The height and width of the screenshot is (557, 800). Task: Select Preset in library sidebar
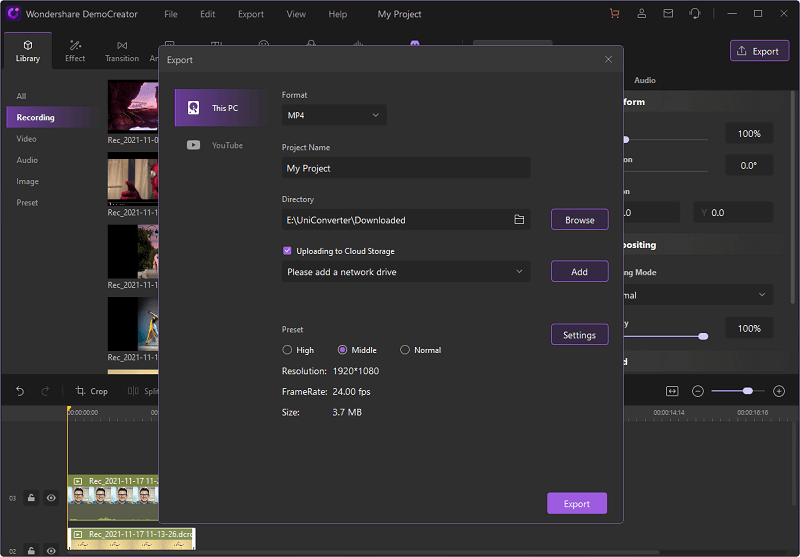point(27,203)
